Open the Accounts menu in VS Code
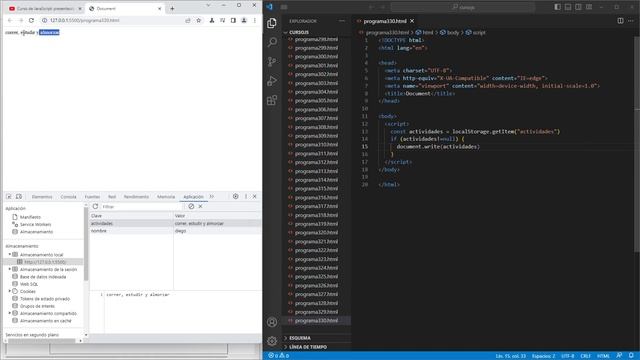This screenshot has height=360, width=640. click(272, 322)
